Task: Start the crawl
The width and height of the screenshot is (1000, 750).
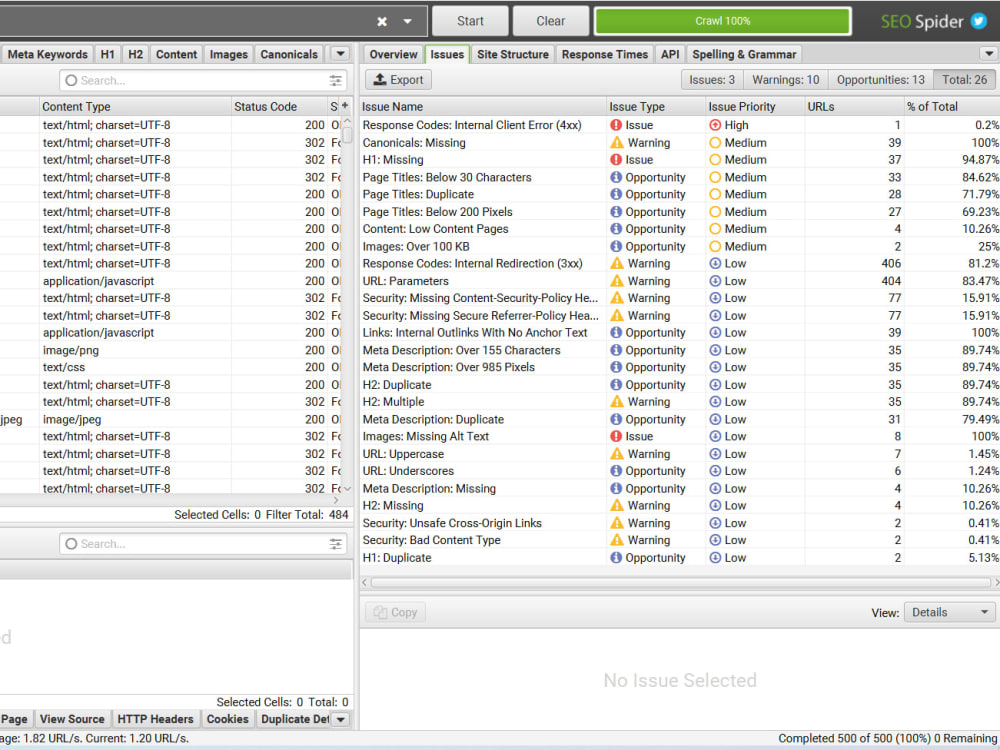Action: pyautogui.click(x=470, y=21)
